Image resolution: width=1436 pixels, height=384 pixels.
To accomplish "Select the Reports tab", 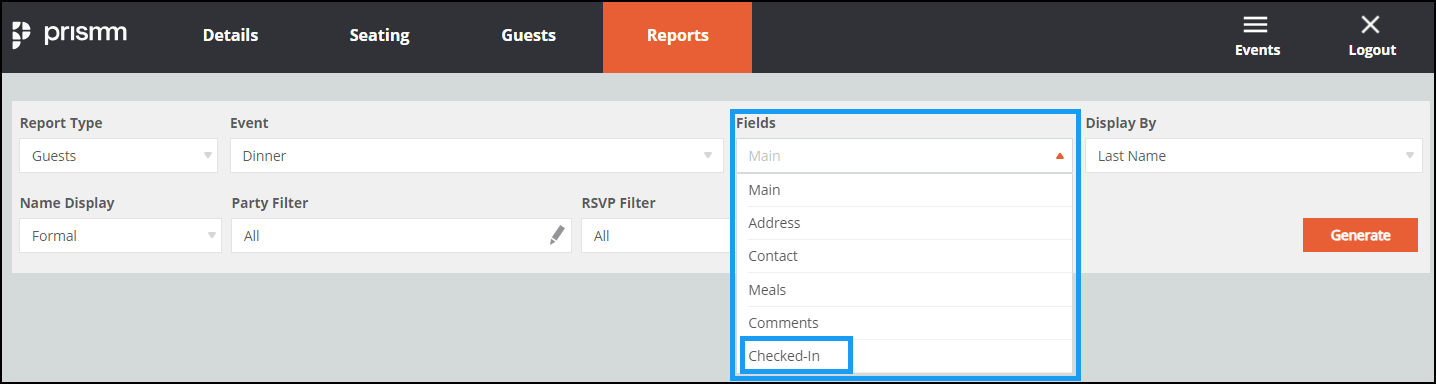I will click(x=677, y=36).
